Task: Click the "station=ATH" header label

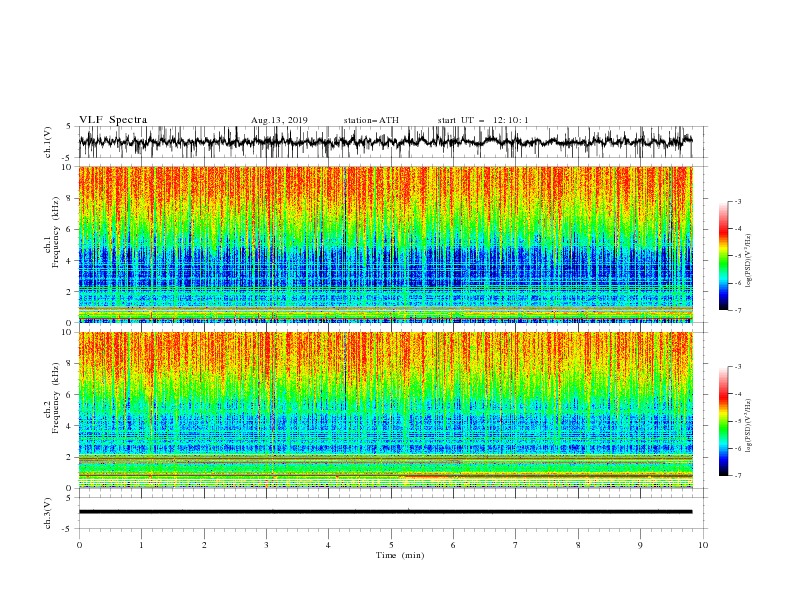Action: pos(371,120)
